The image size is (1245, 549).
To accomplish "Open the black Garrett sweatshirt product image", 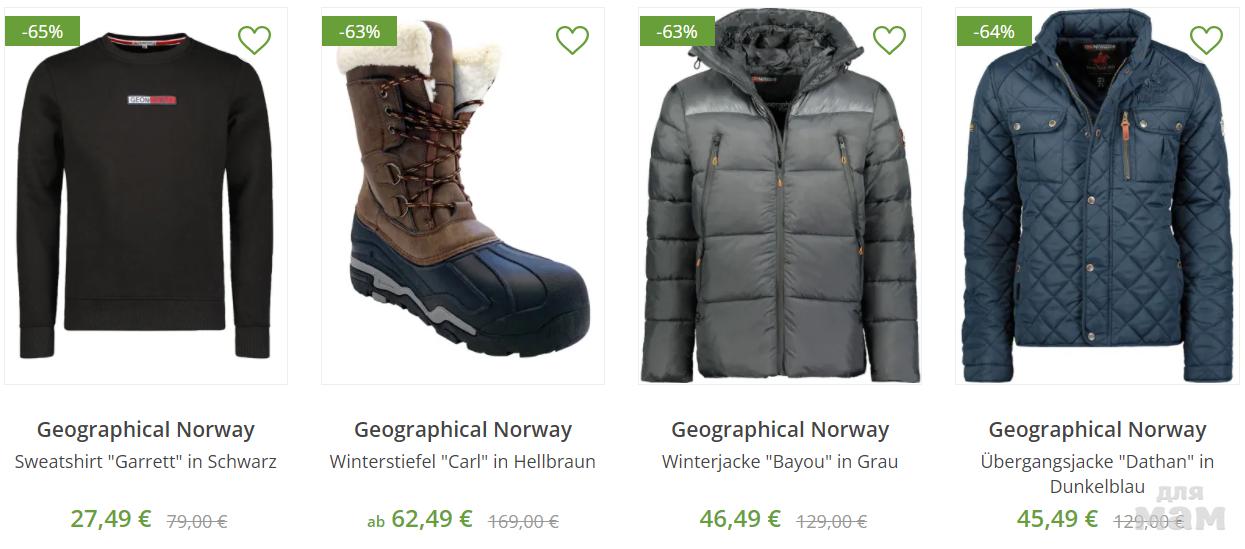I will click(146, 200).
